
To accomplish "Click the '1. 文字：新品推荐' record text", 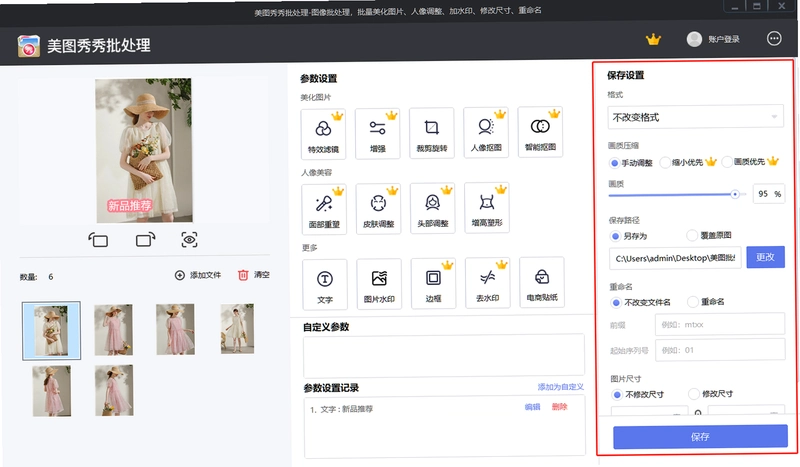I will pyautogui.click(x=341, y=409).
